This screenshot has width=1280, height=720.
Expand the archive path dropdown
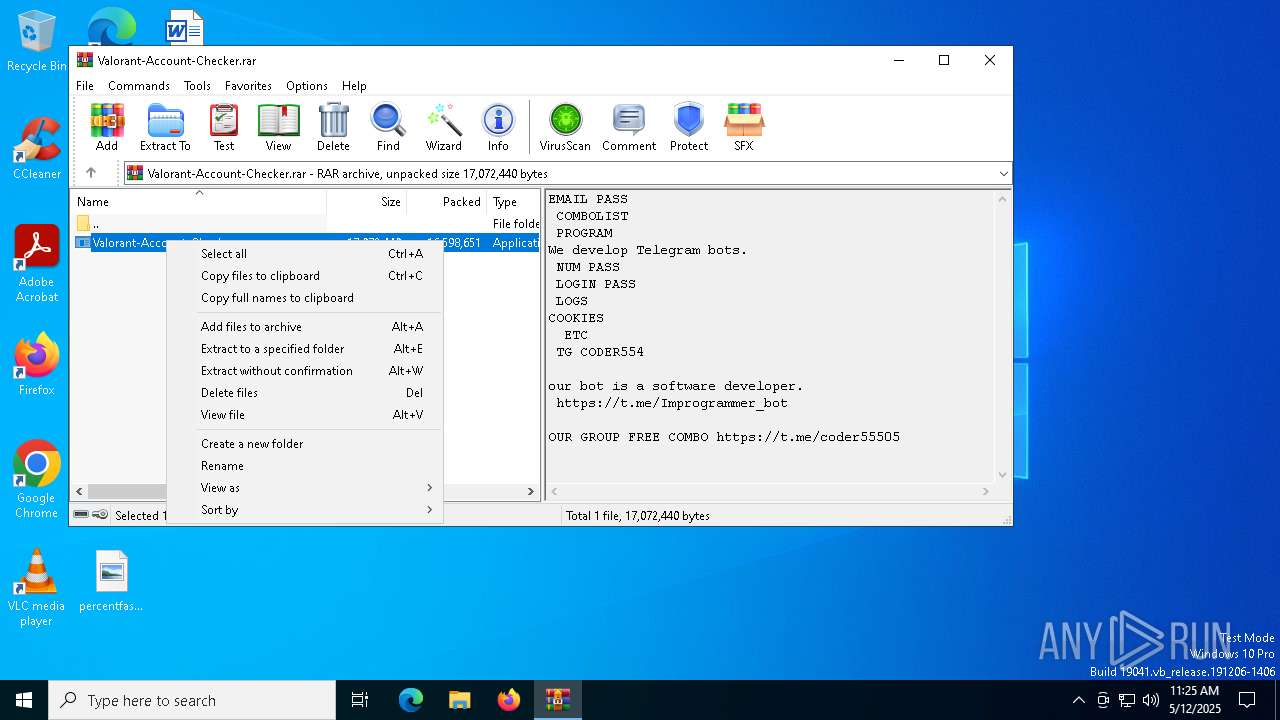click(1003, 174)
